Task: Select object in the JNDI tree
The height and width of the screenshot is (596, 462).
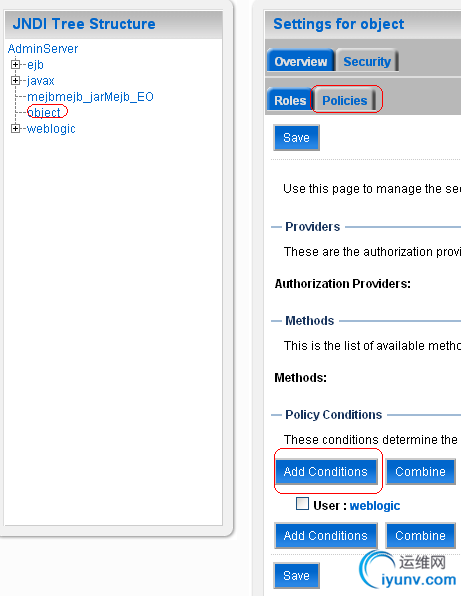Action: (x=44, y=113)
